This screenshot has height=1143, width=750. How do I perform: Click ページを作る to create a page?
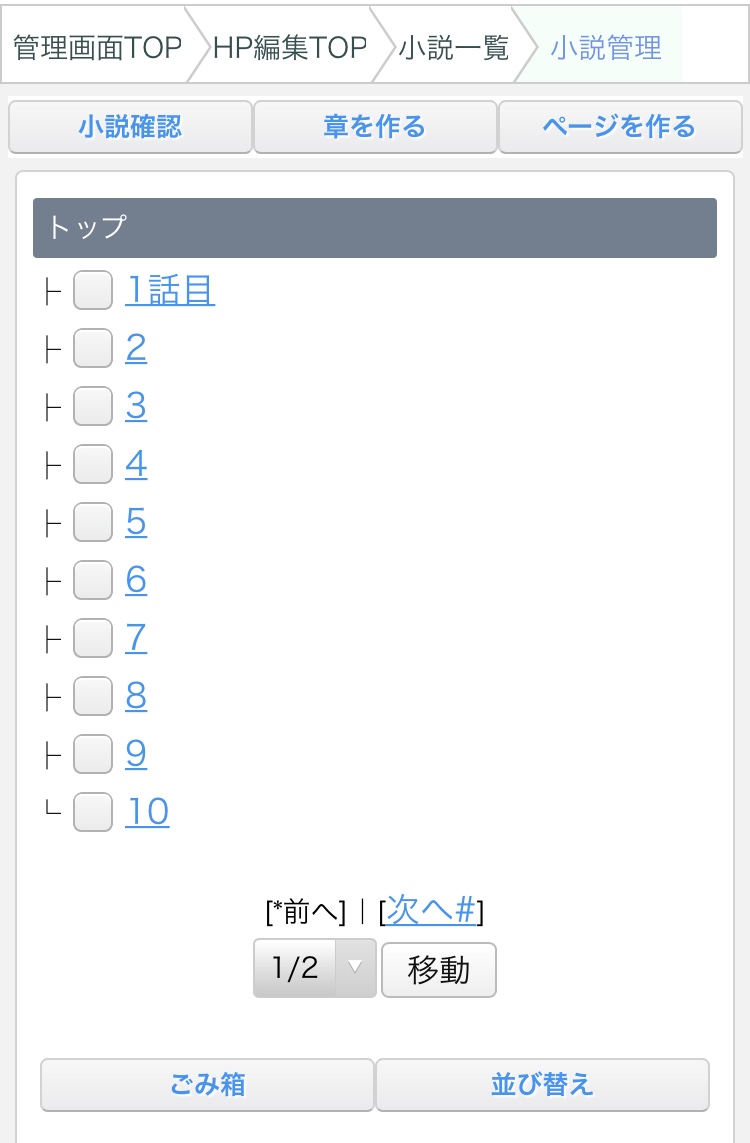(x=619, y=127)
